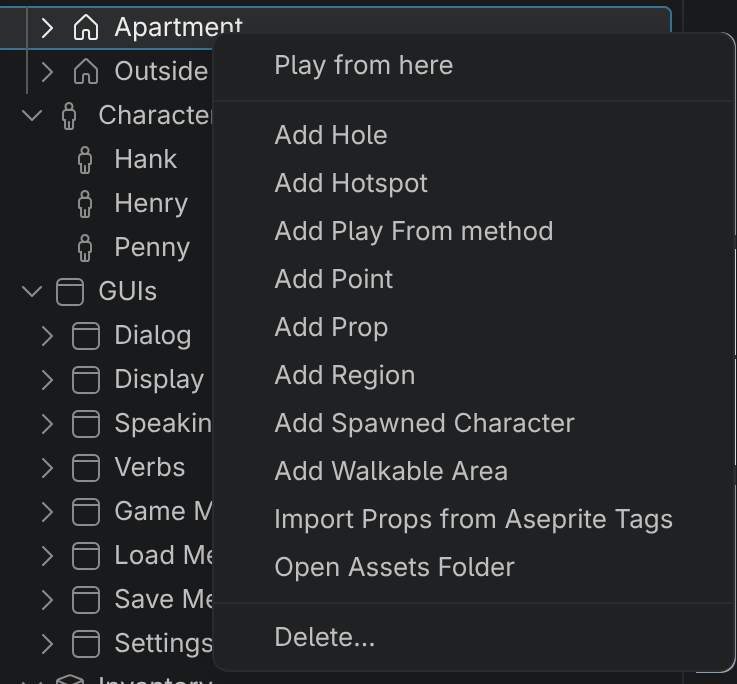
Task: Click the Outside room house icon
Action: [x=86, y=71]
